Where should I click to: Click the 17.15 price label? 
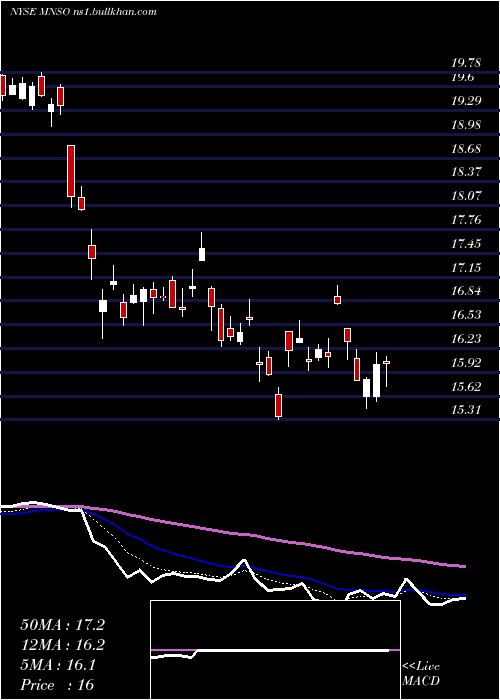(466, 268)
